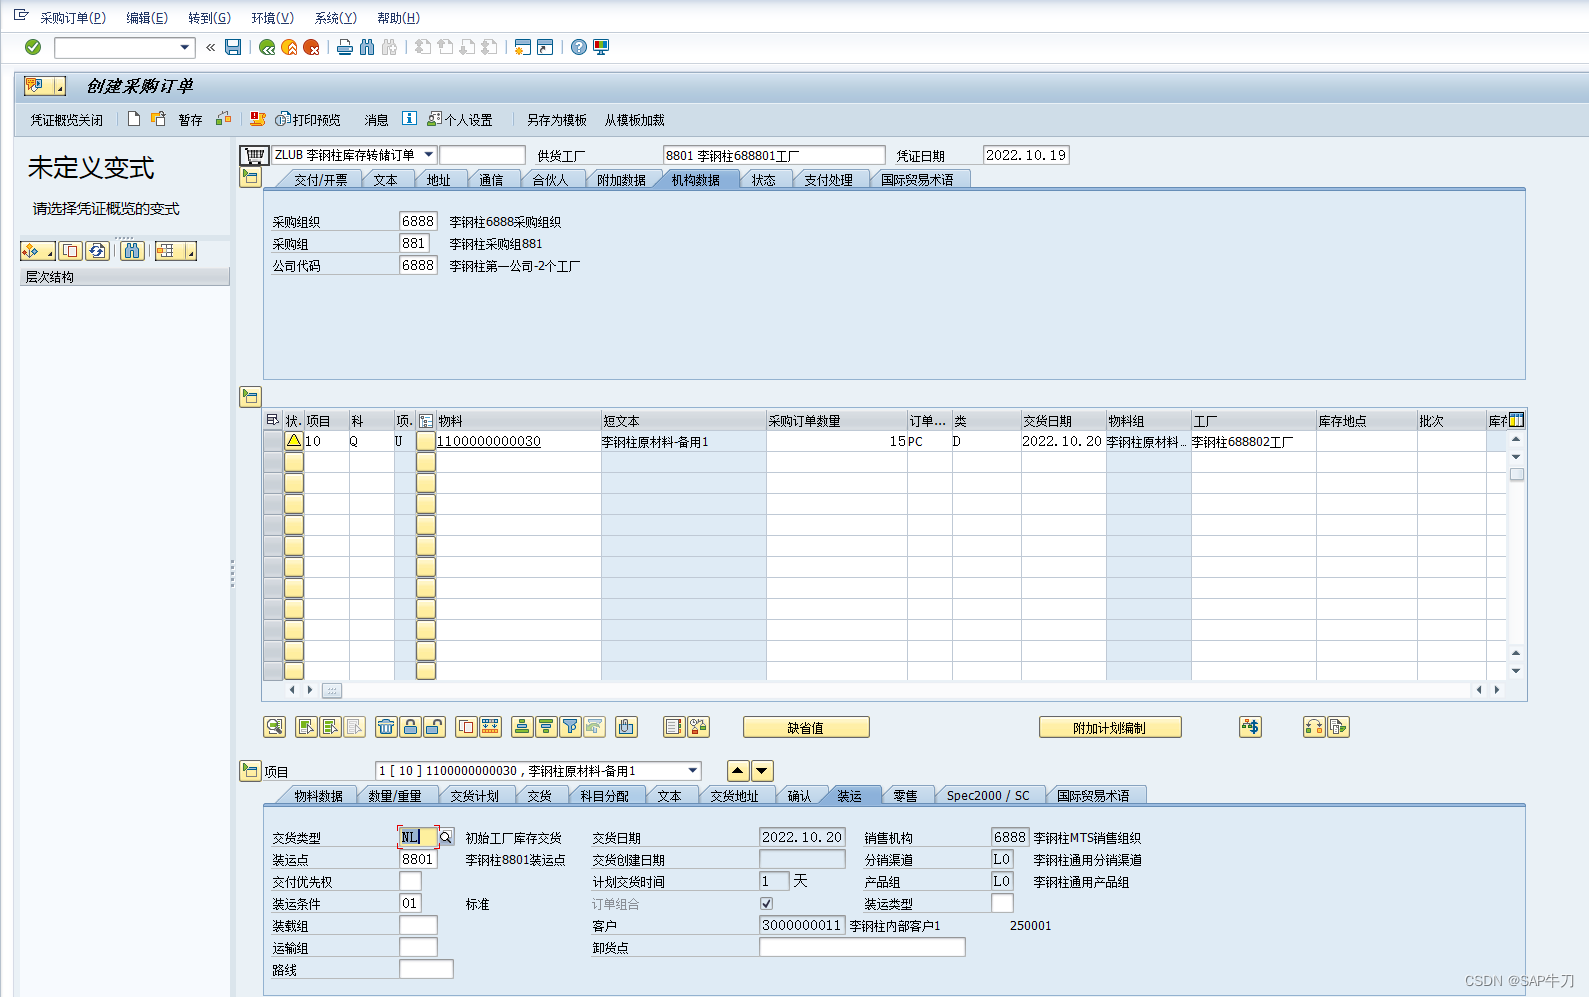Screen dimensions: 1589x997
Task: Open the table column configuration icon
Action: (1517, 420)
